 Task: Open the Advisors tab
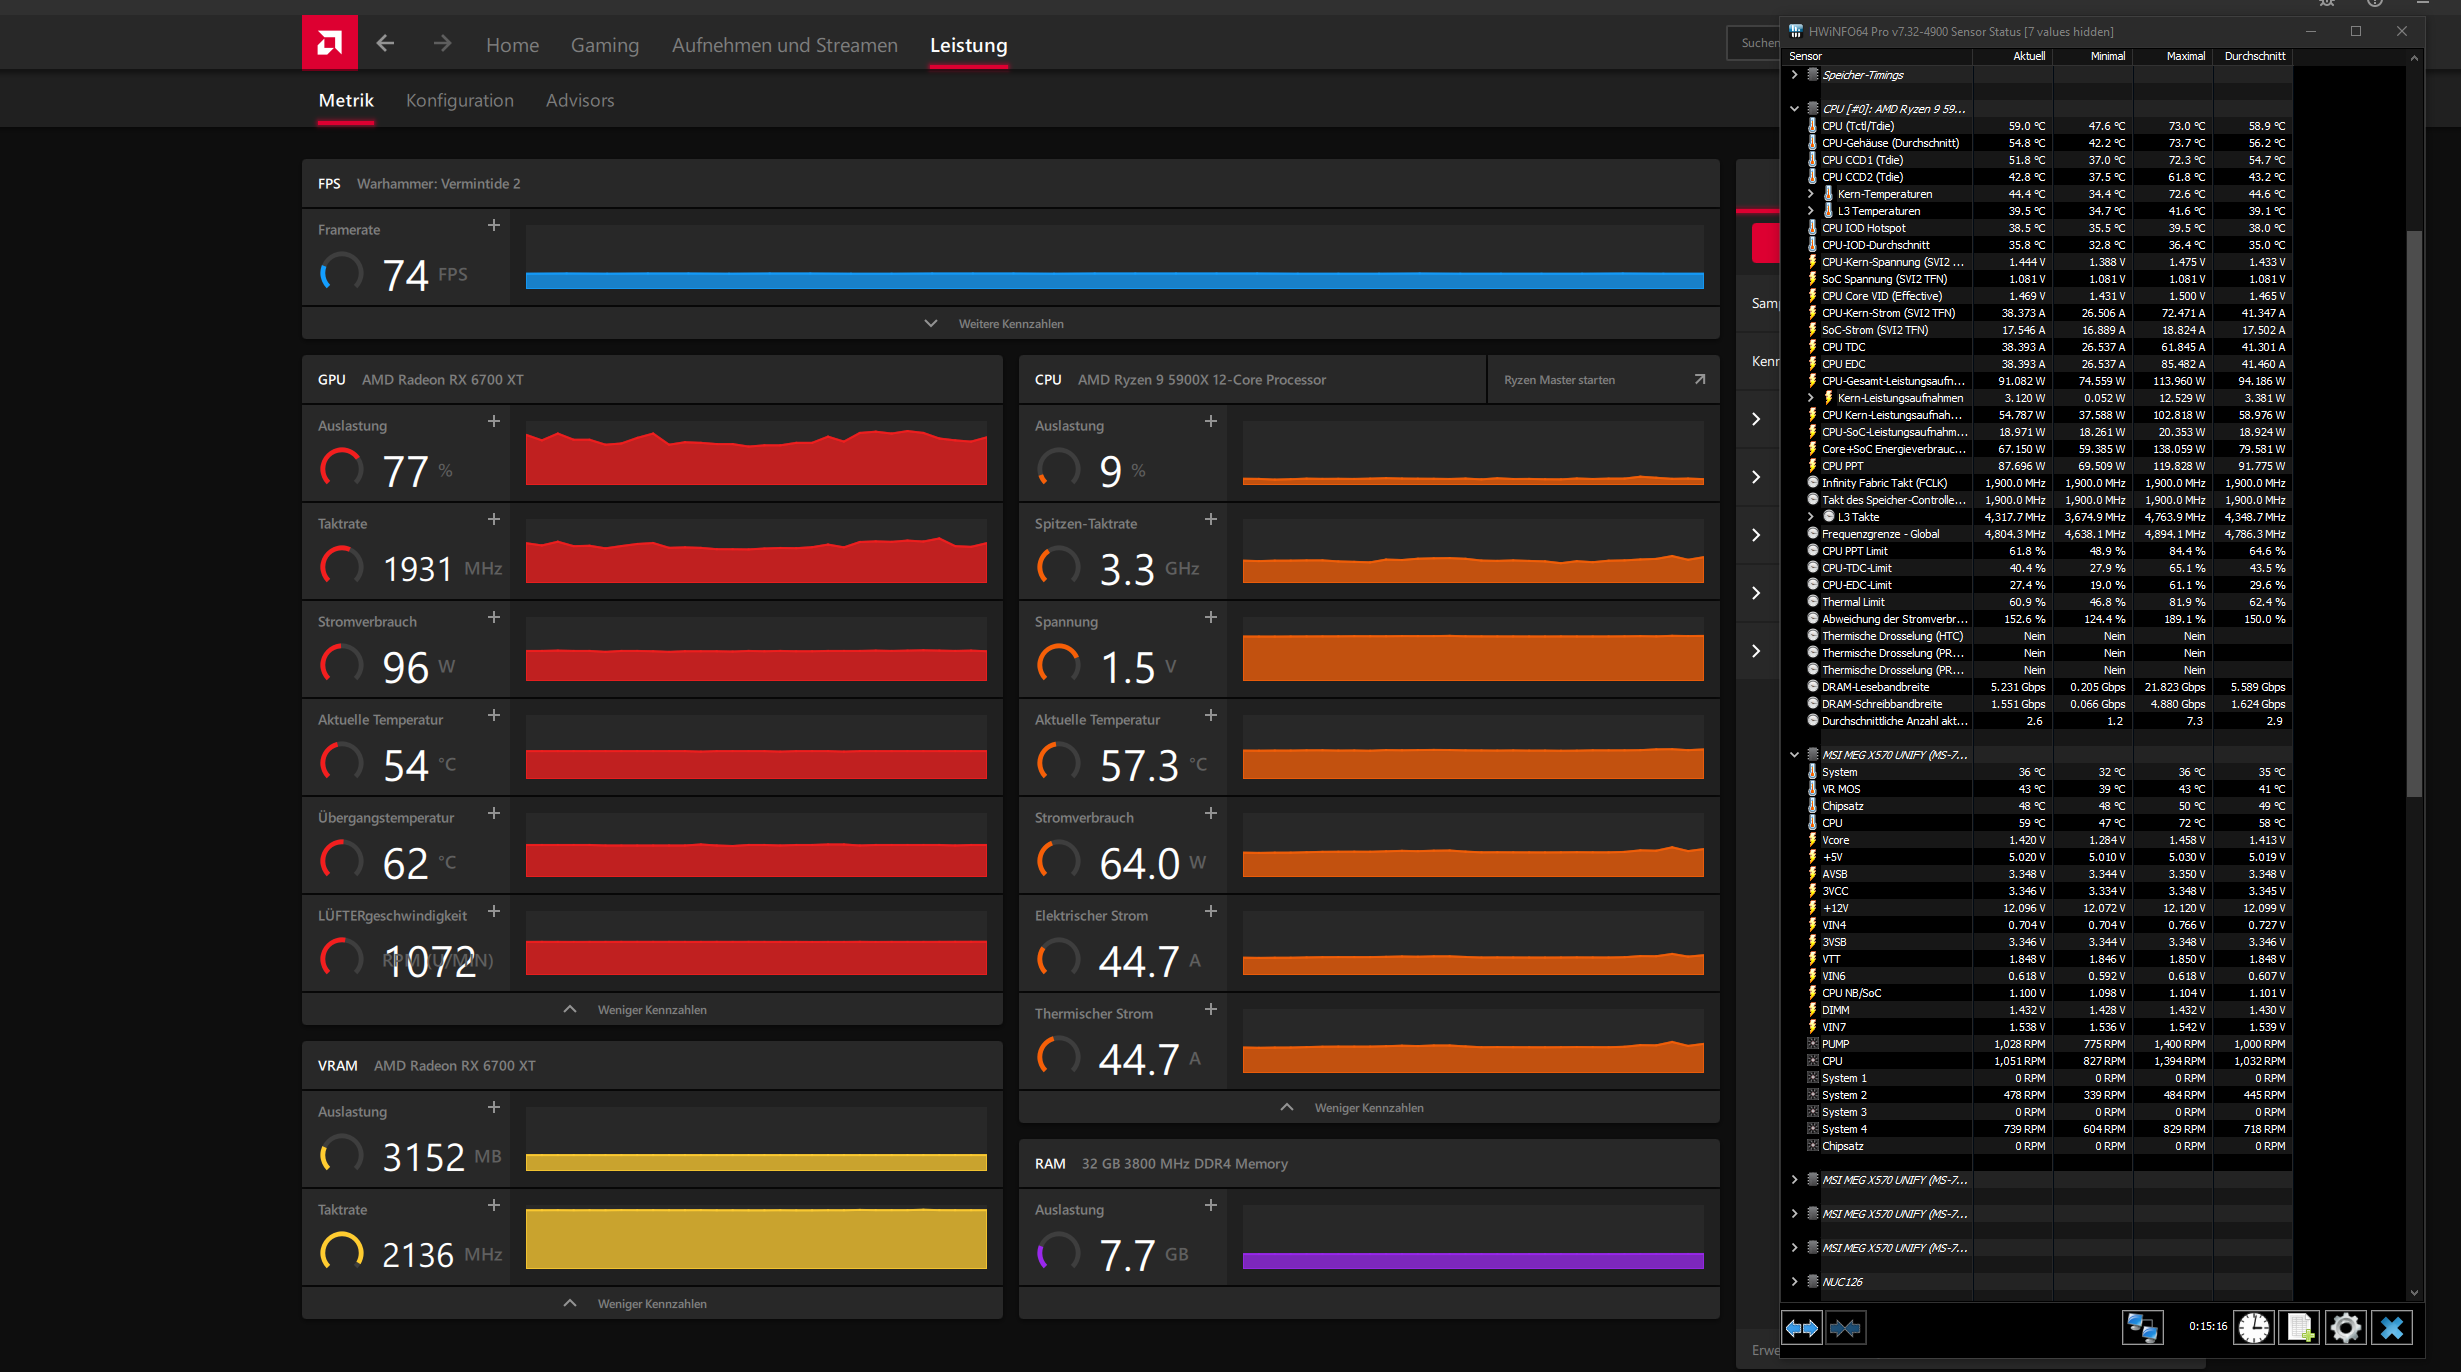pyautogui.click(x=579, y=101)
